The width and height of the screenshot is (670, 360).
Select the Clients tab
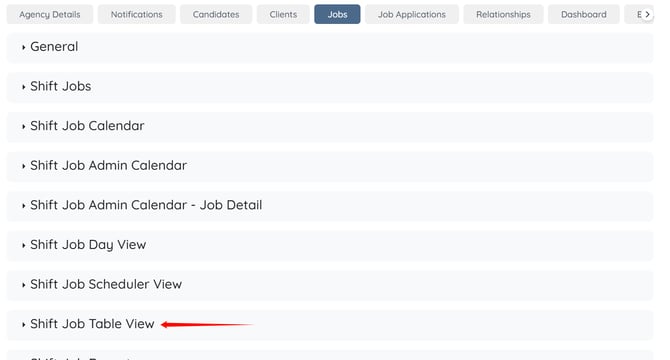click(x=283, y=14)
